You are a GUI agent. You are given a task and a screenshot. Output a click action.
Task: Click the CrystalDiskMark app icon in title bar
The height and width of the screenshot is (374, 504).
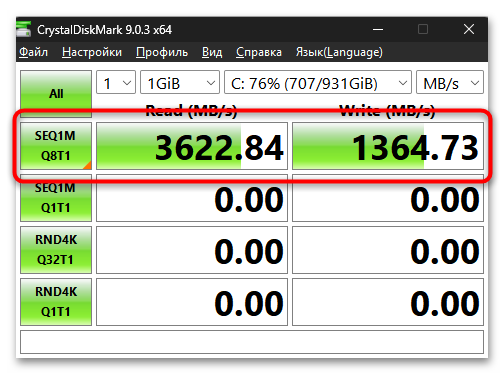click(x=24, y=29)
